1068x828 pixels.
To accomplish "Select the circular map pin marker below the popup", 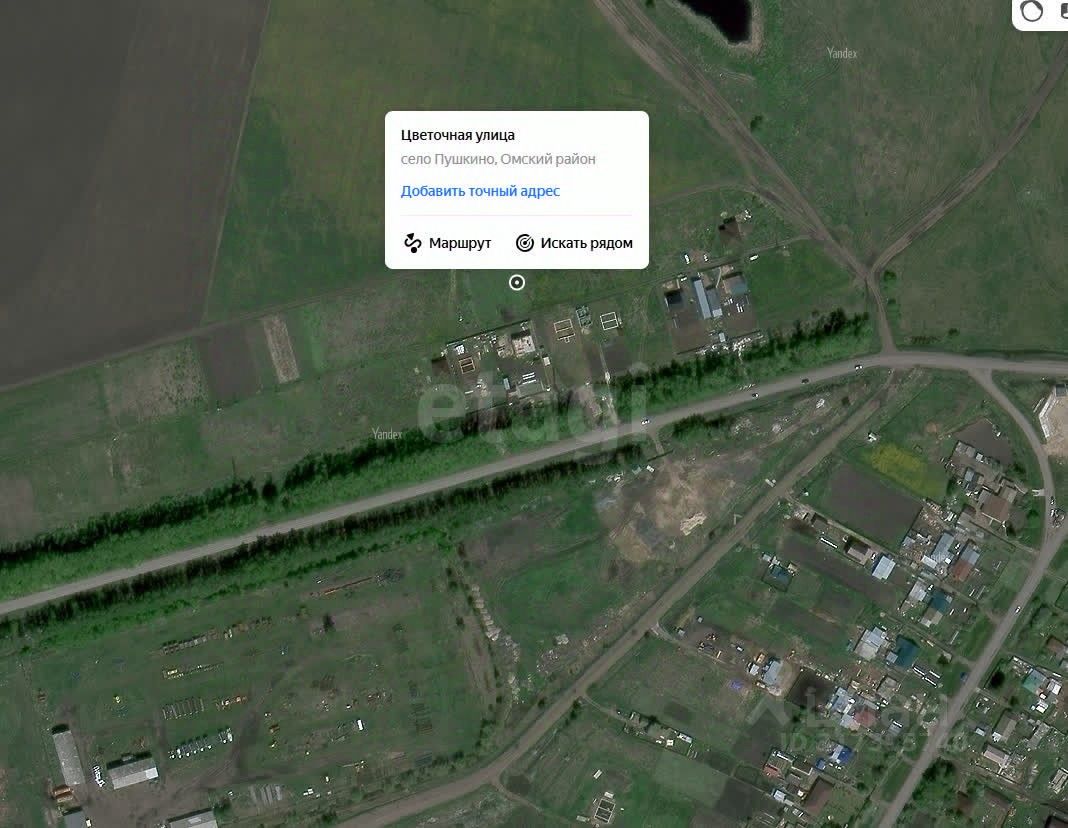I will [x=517, y=283].
